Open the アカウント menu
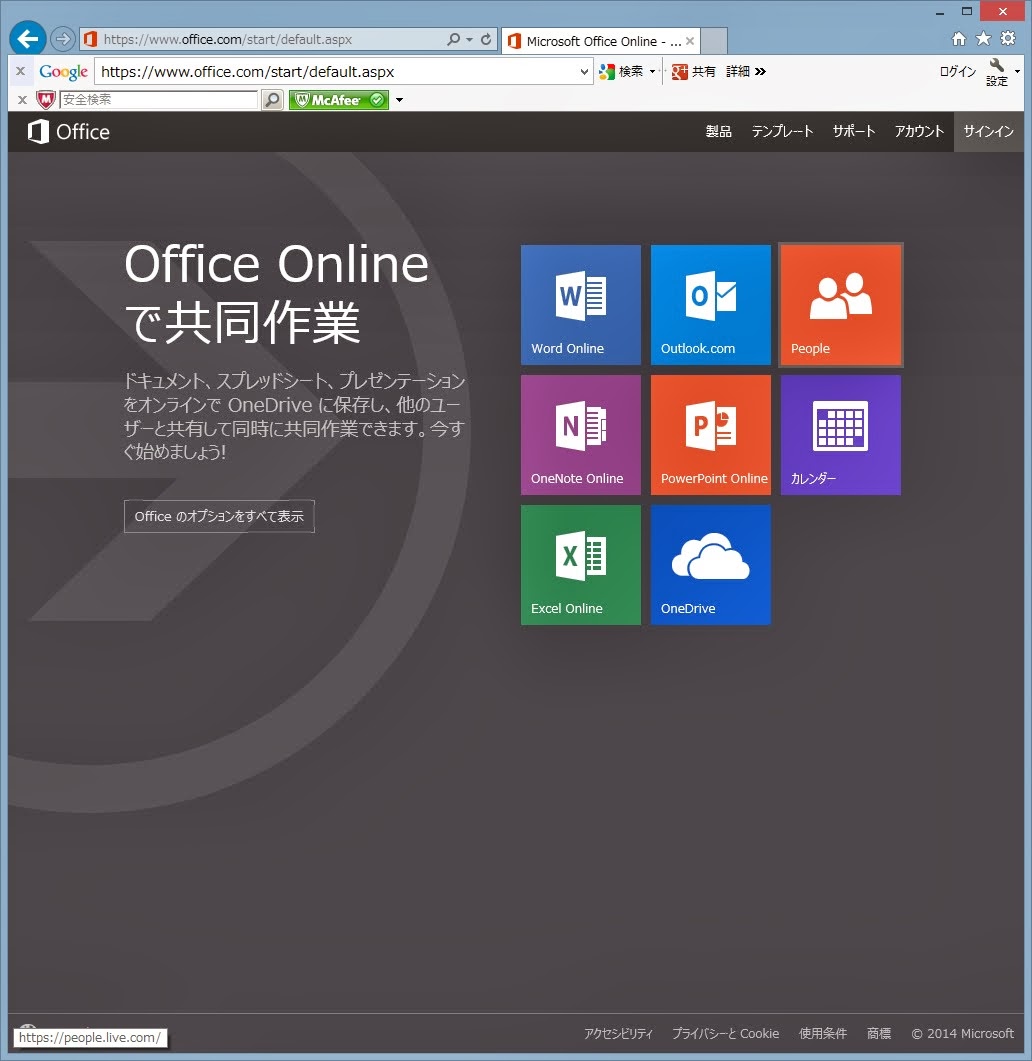The height and width of the screenshot is (1061, 1032). click(x=919, y=131)
